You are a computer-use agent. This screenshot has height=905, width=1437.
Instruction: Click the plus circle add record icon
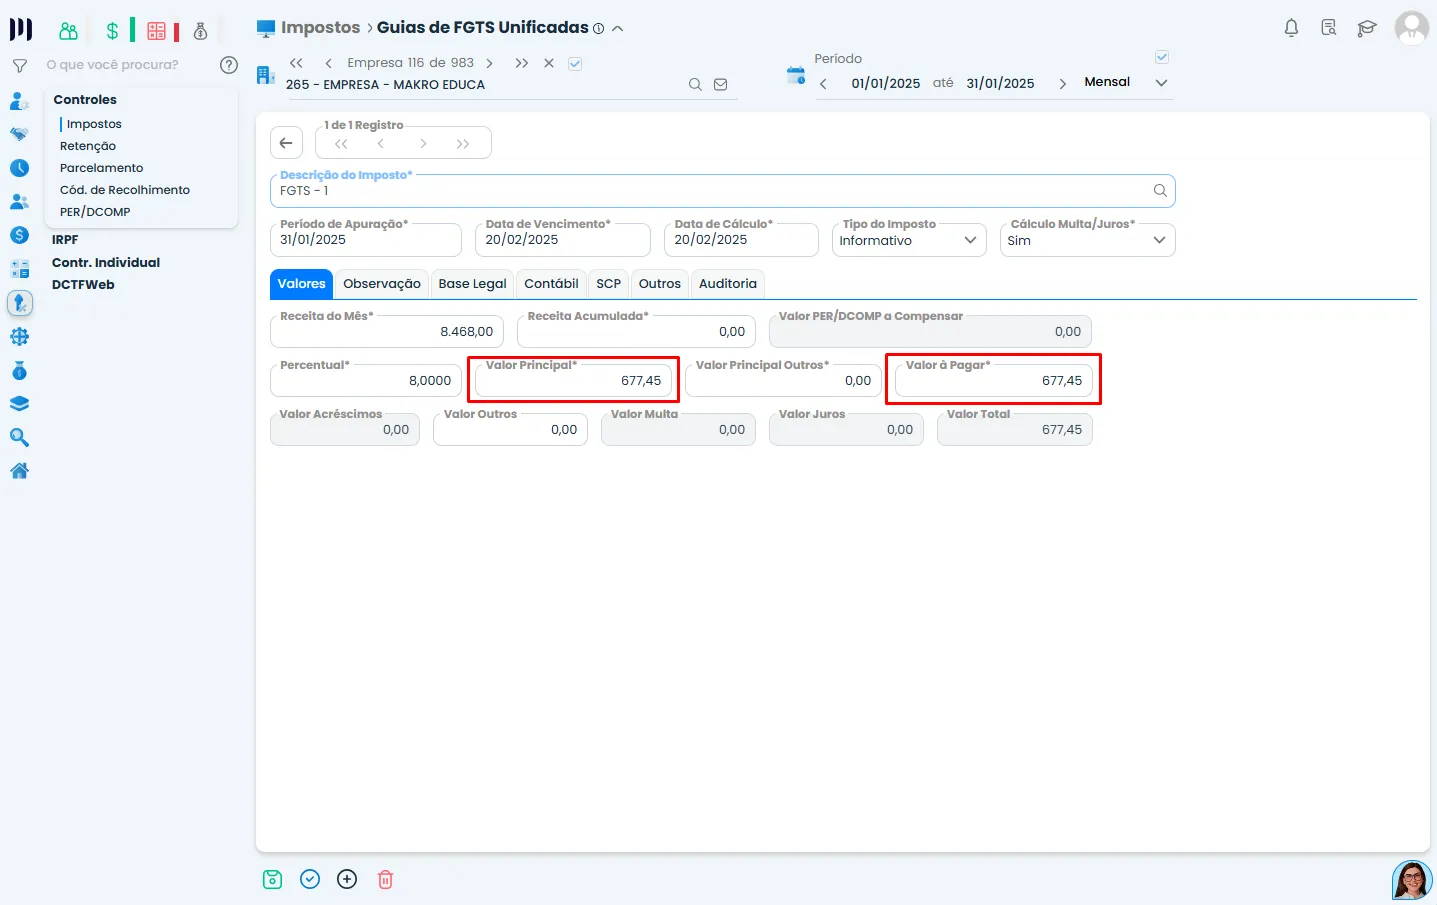(347, 879)
